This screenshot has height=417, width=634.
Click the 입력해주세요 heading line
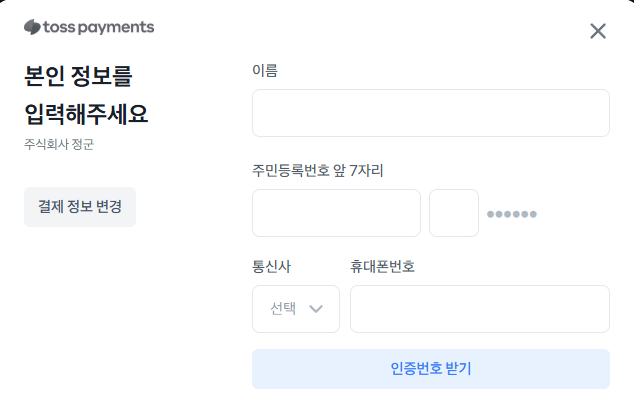(x=86, y=113)
